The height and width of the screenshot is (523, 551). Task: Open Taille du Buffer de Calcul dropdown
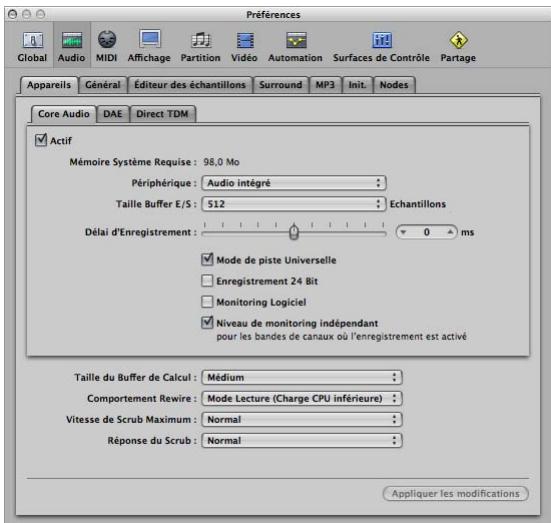pyautogui.click(x=302, y=377)
